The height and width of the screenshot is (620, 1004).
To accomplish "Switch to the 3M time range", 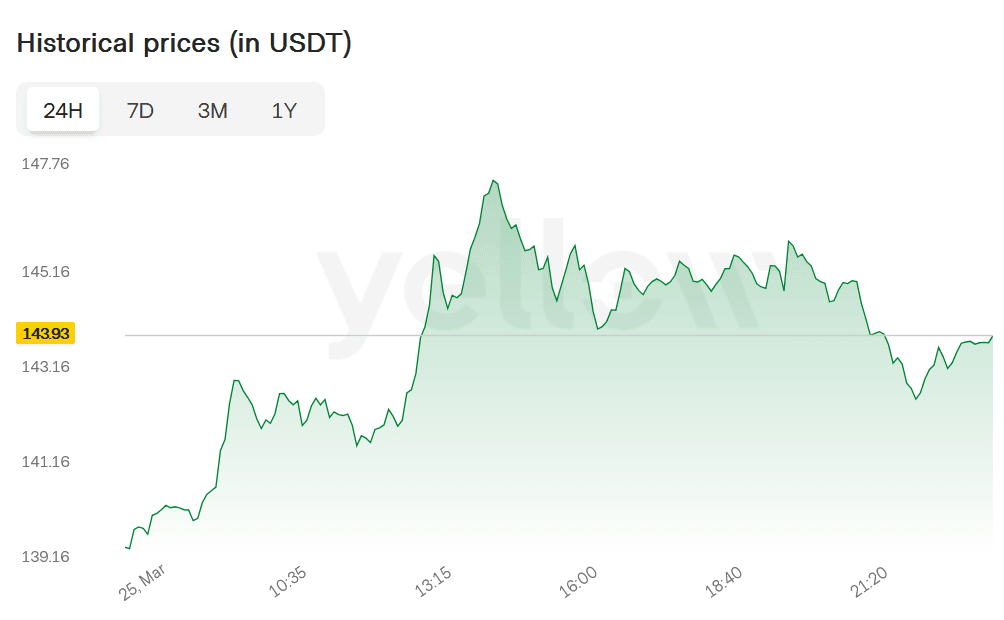I will coord(212,110).
